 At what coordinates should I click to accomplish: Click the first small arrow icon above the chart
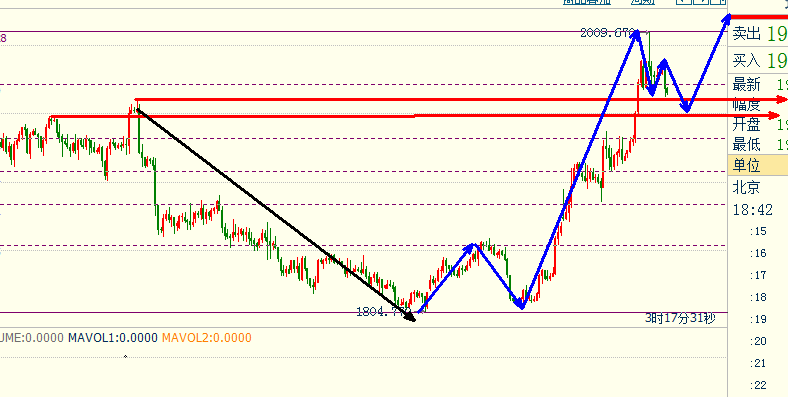pos(684,2)
